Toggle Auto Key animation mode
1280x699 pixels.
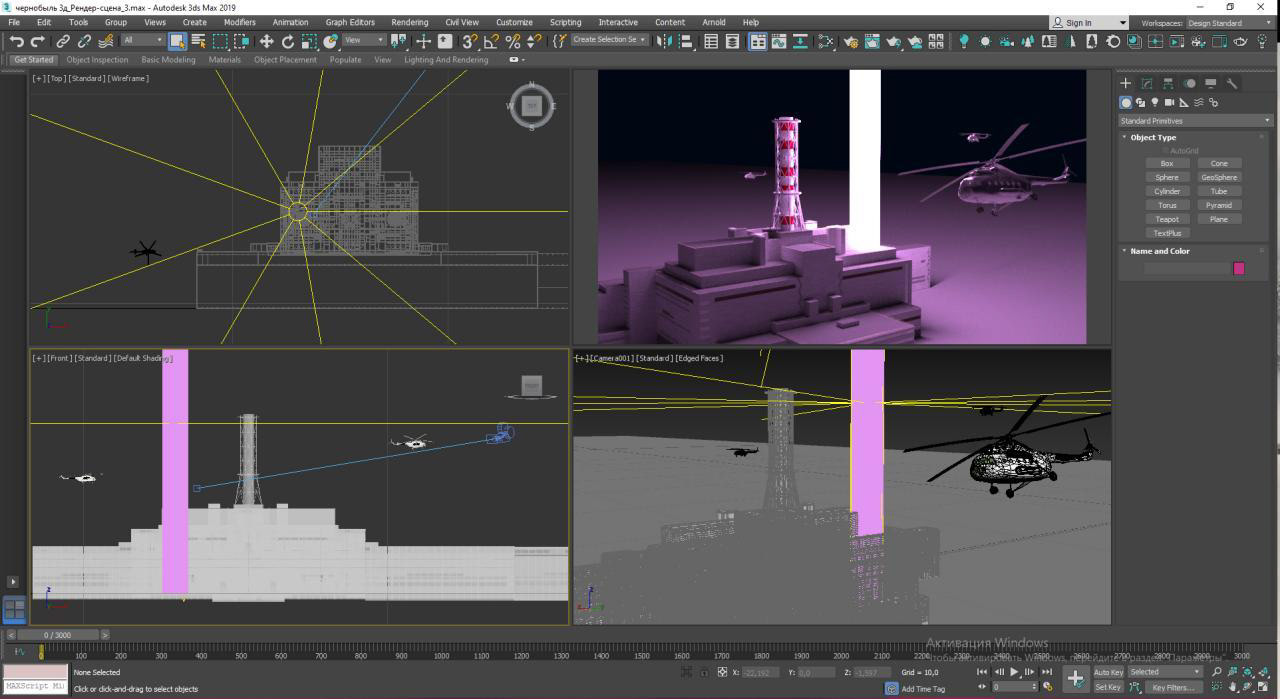[1108, 672]
